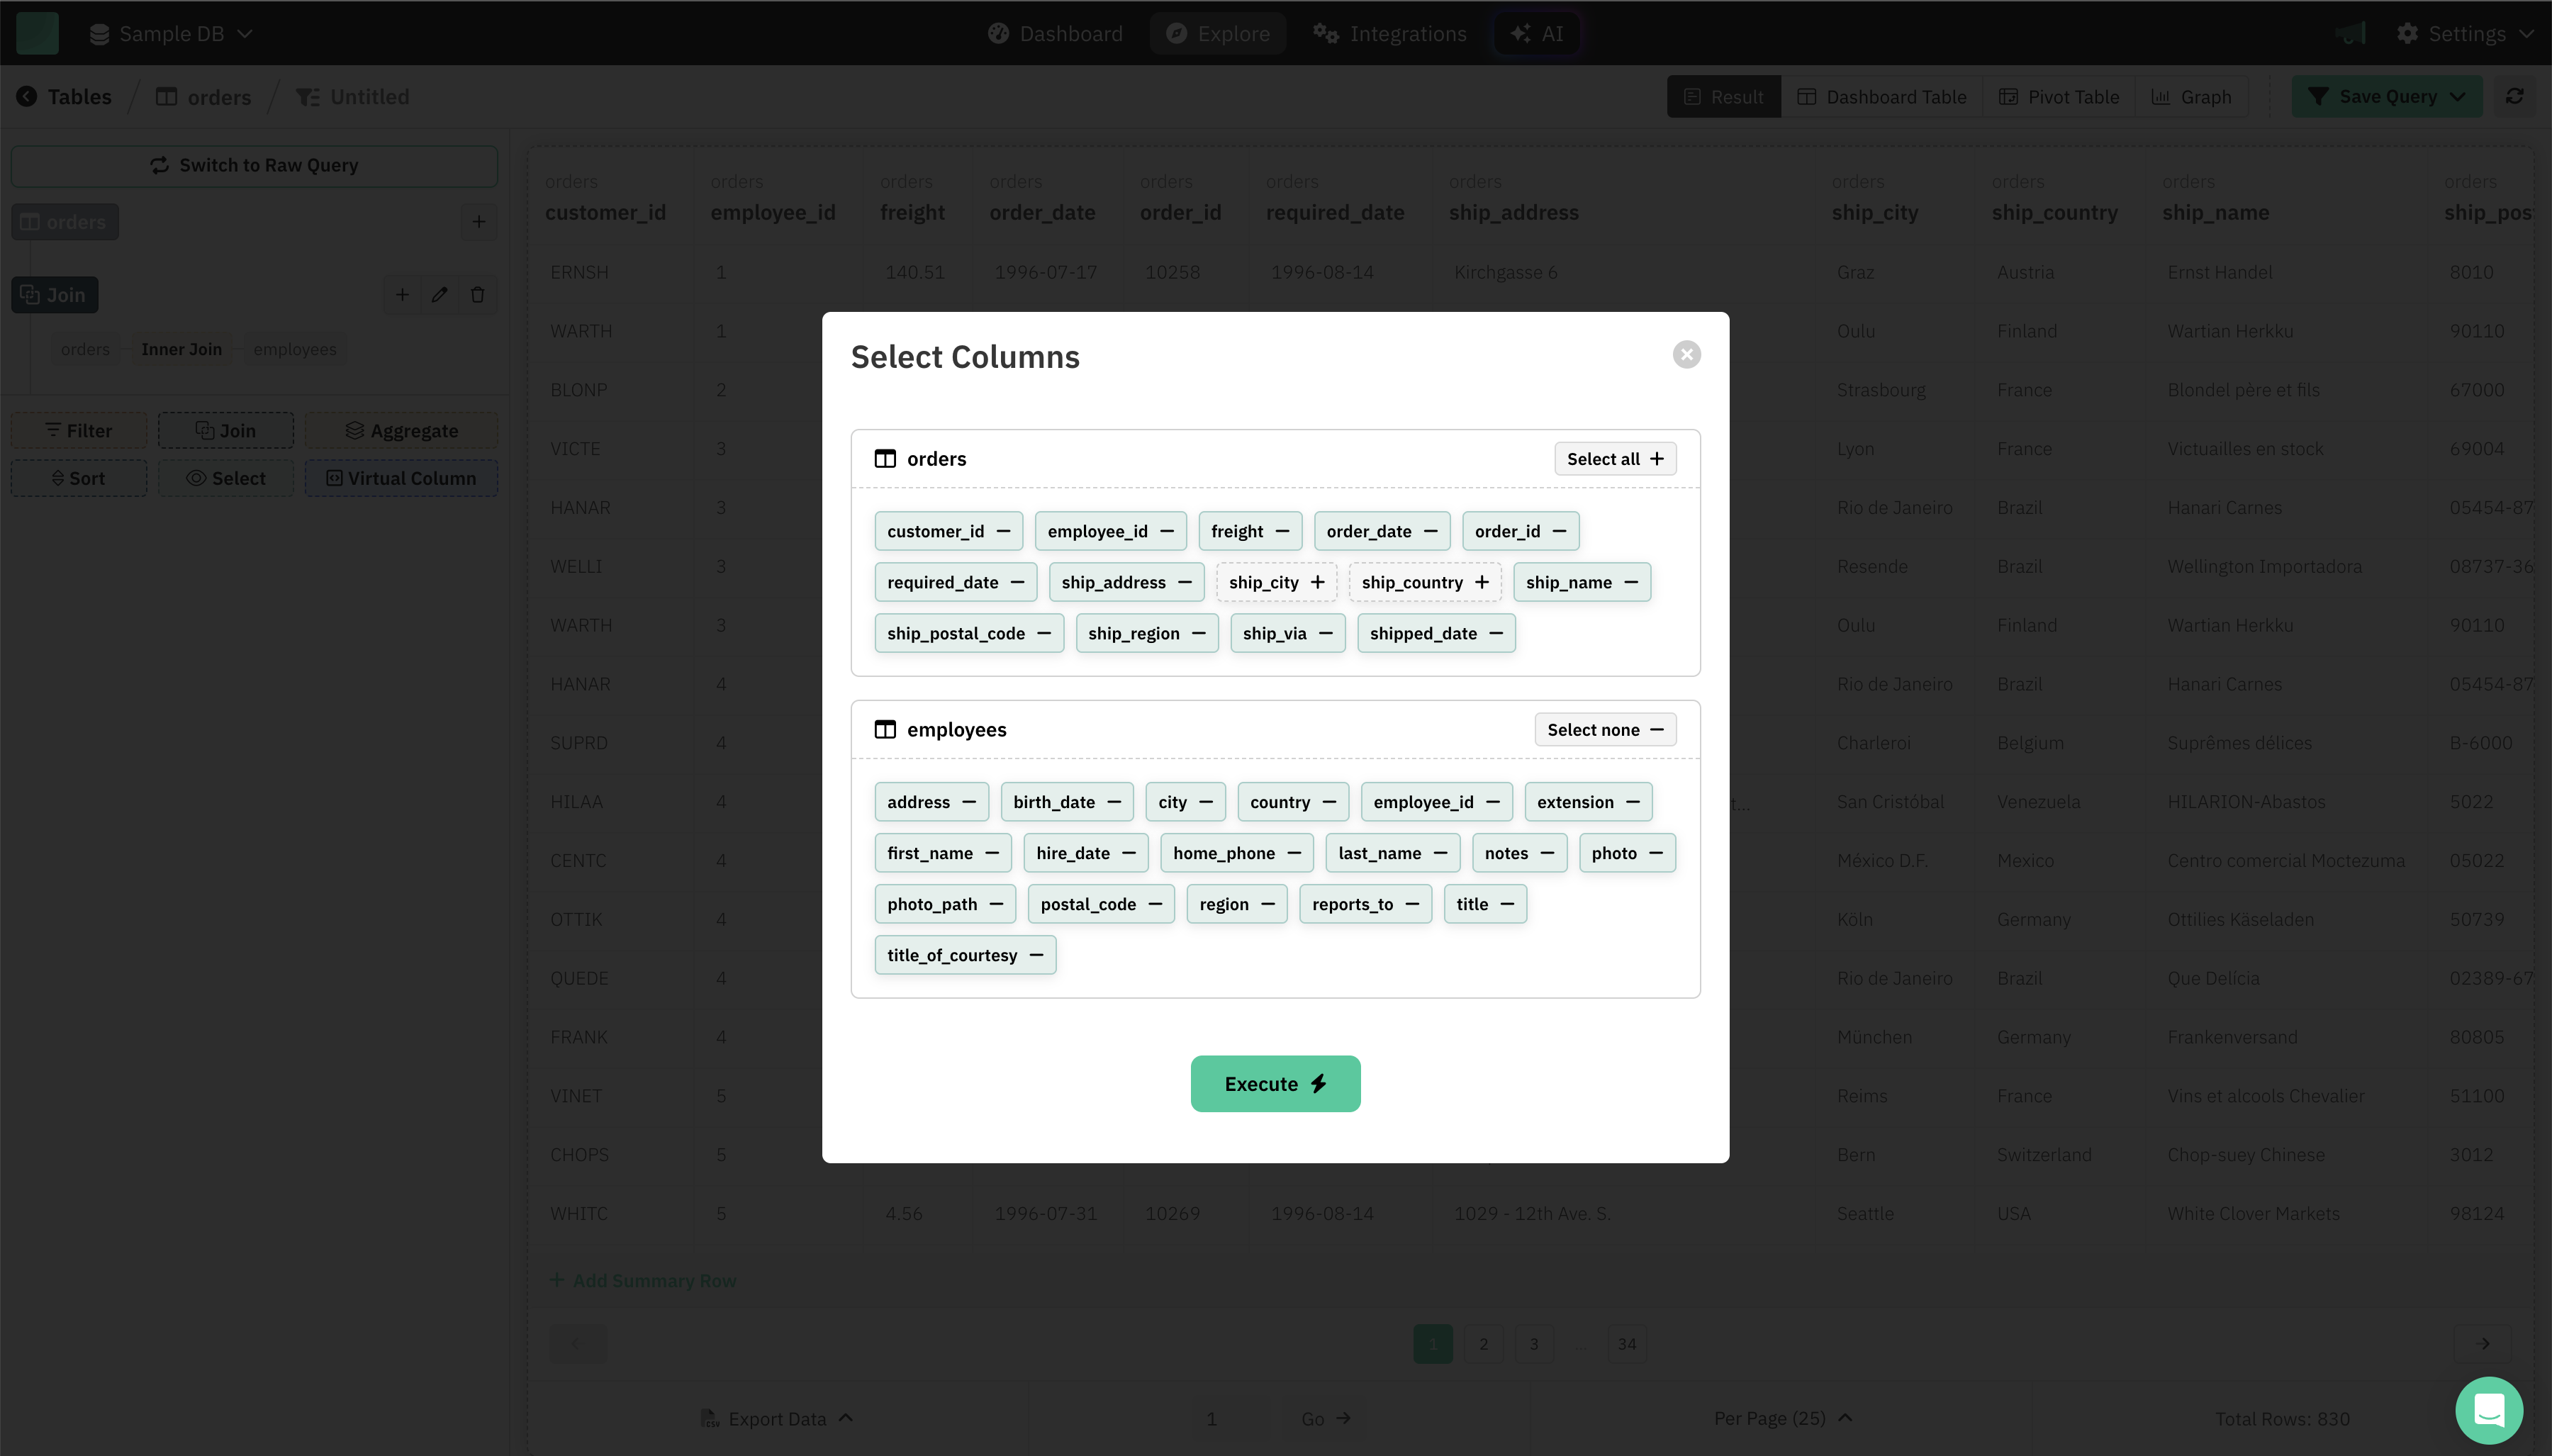Click the Select eye button
The image size is (2552, 1456).
[225, 478]
